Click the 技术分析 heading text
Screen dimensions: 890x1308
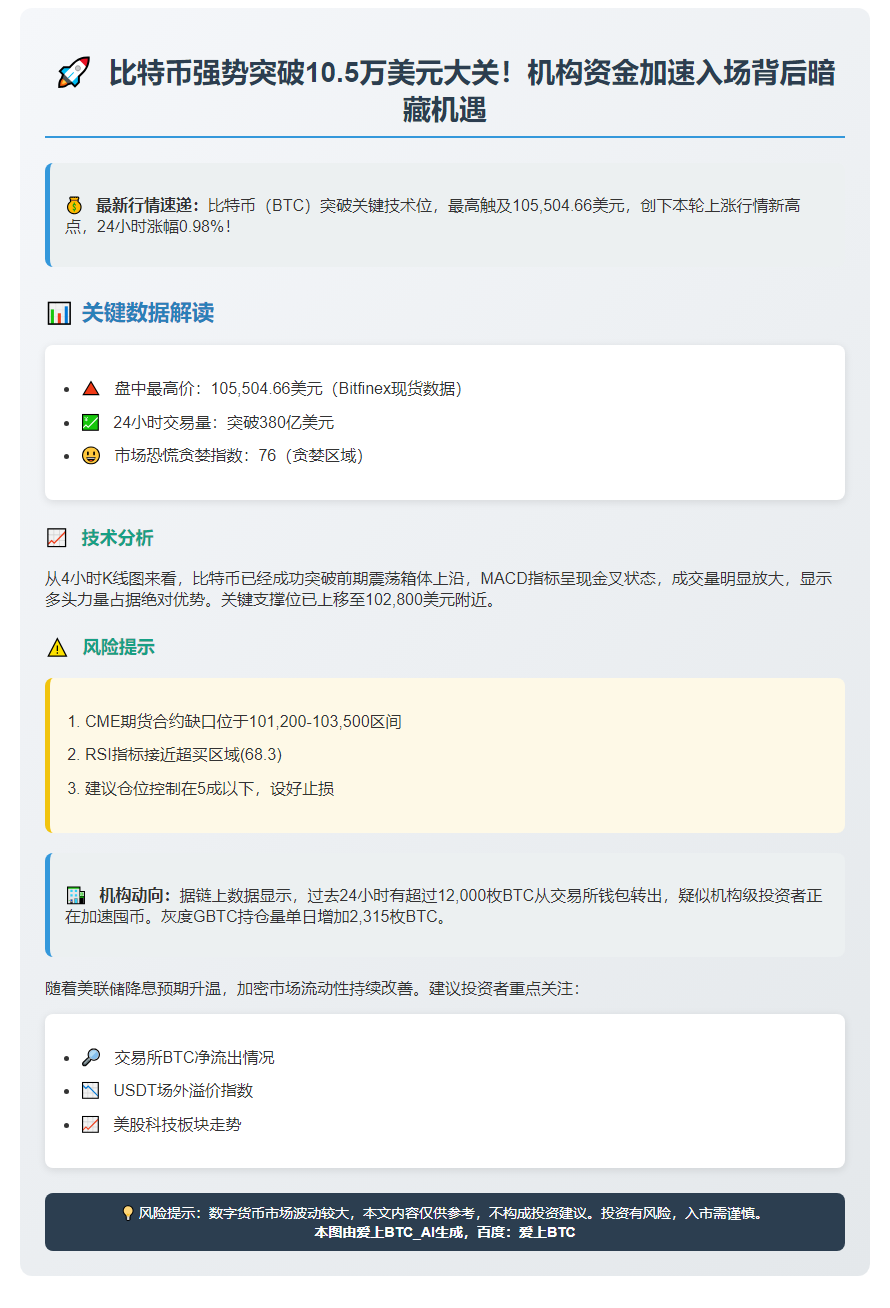[x=118, y=538]
